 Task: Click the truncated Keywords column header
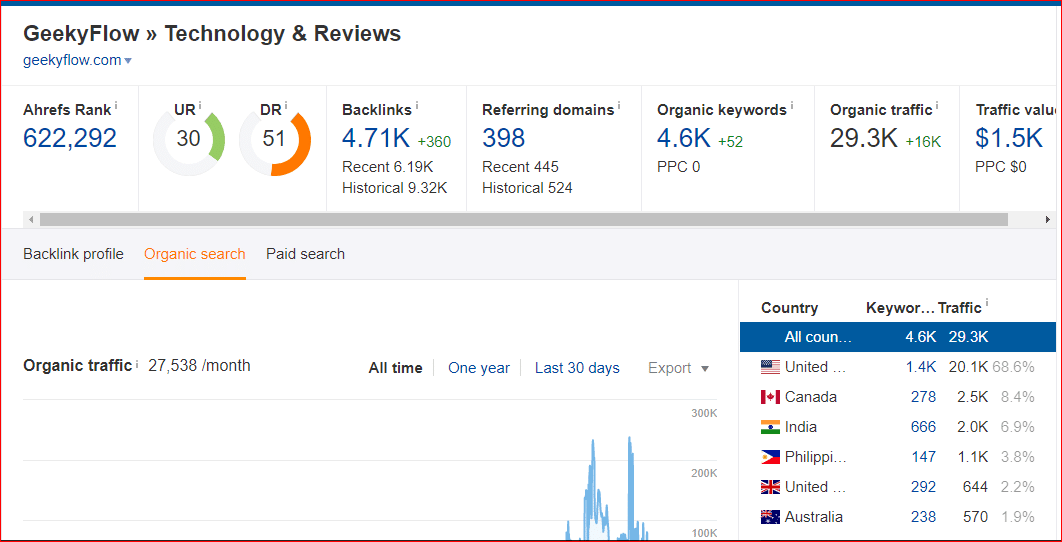coord(900,308)
